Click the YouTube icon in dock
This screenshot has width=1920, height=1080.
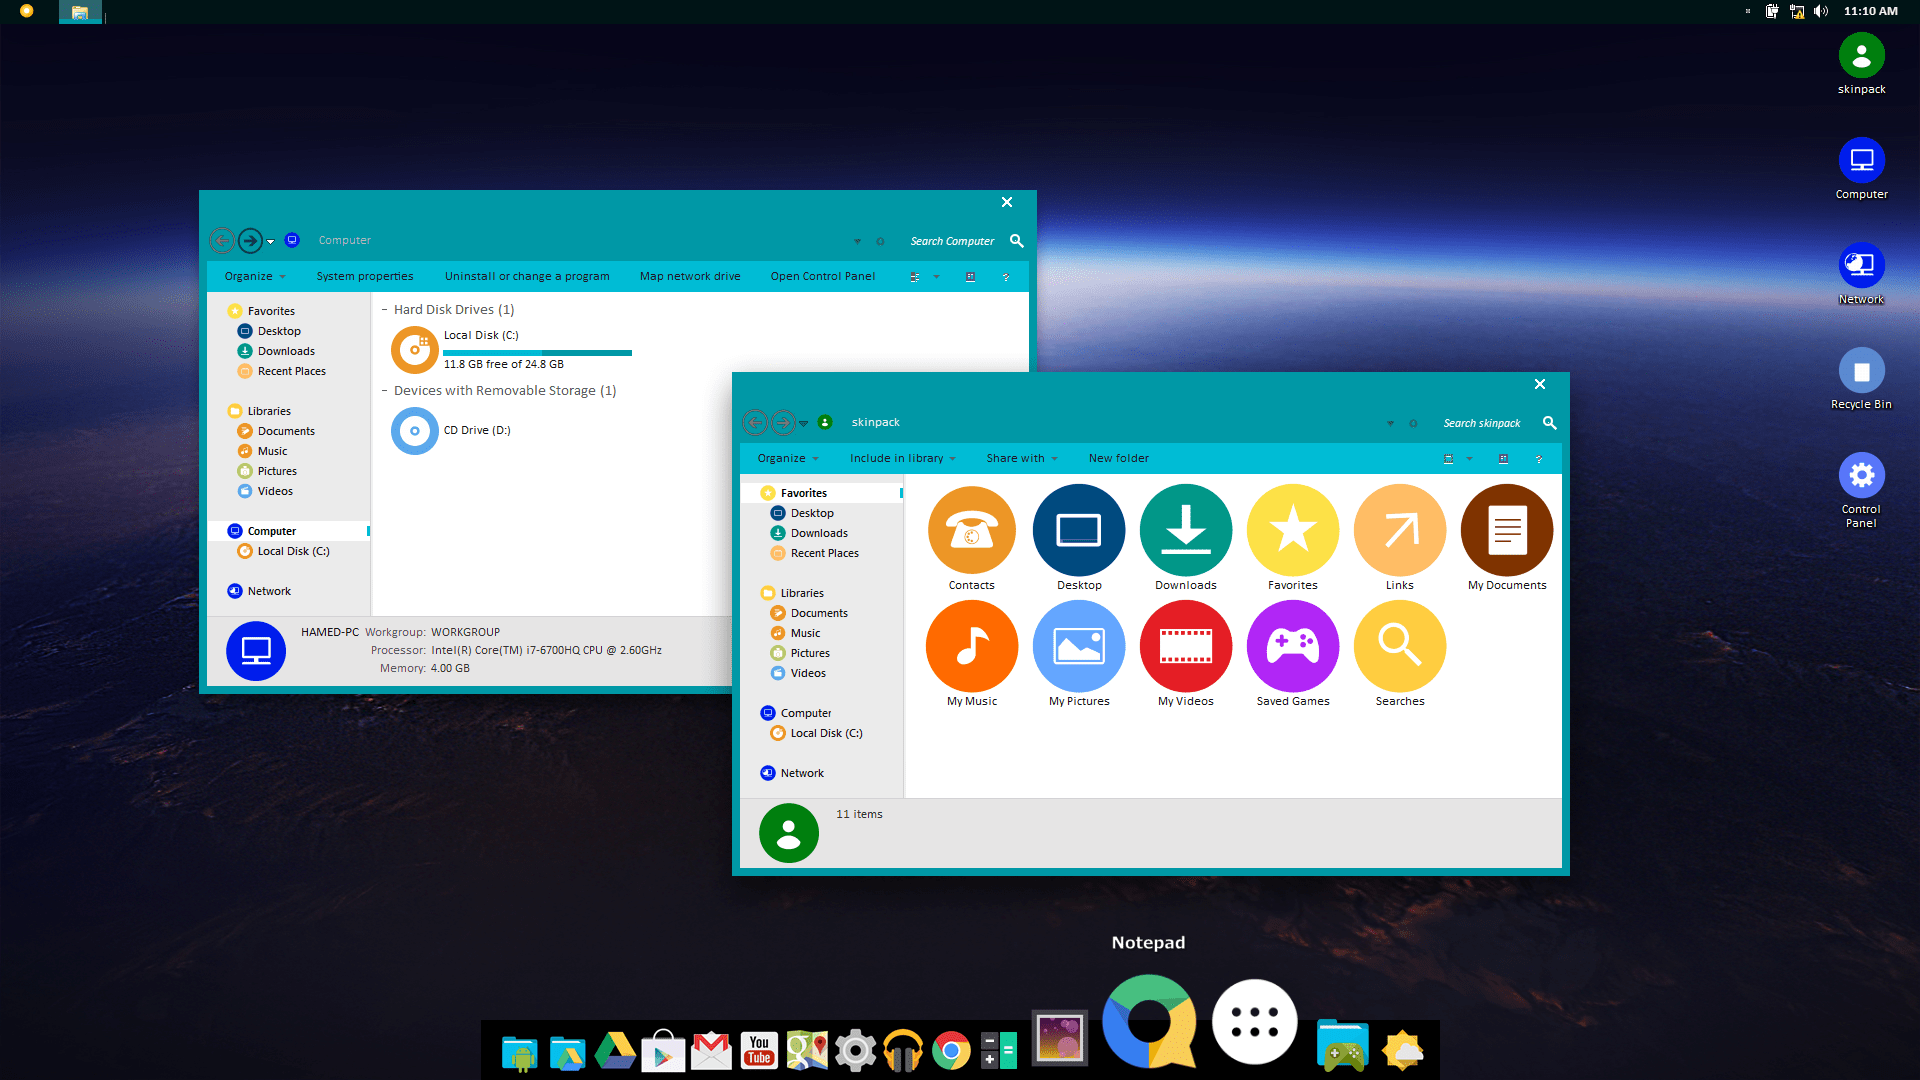[x=759, y=1051]
